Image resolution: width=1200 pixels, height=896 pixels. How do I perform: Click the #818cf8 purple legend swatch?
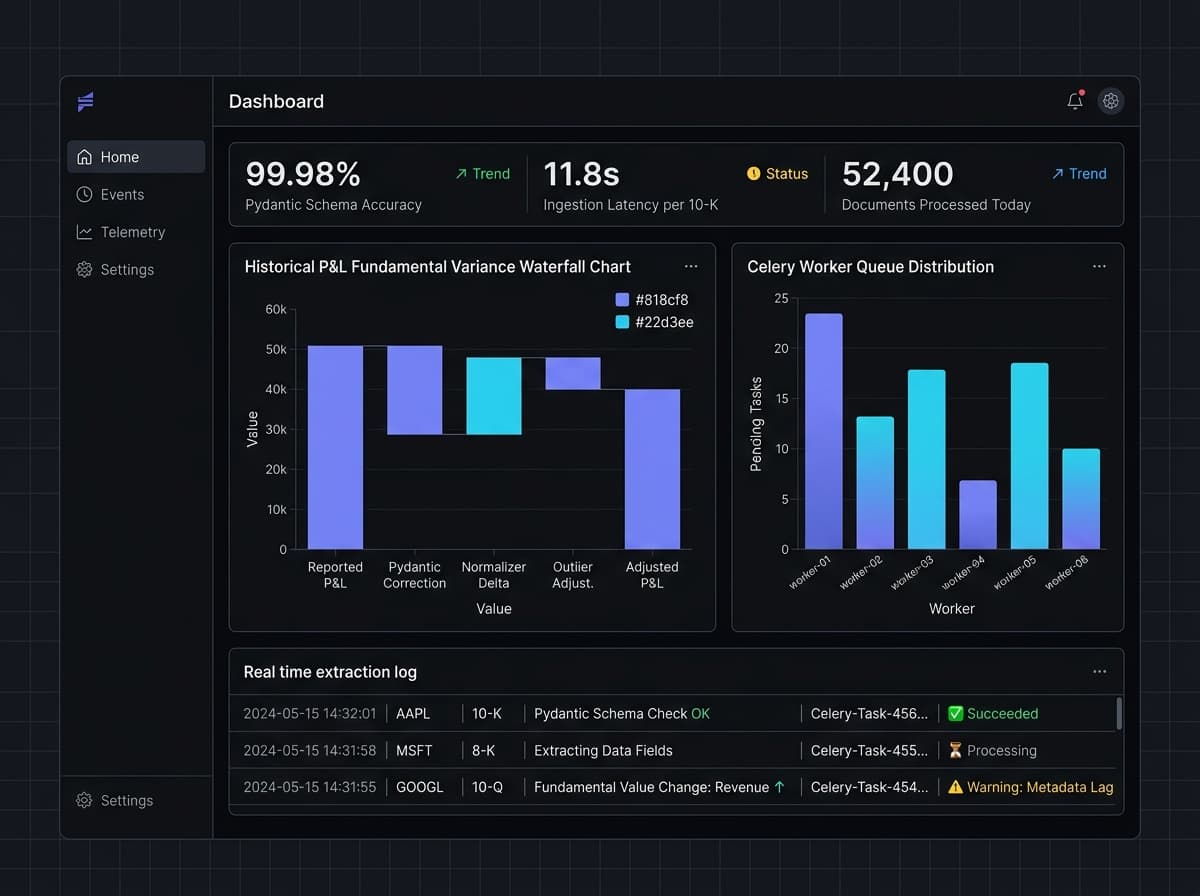pyautogui.click(x=623, y=300)
